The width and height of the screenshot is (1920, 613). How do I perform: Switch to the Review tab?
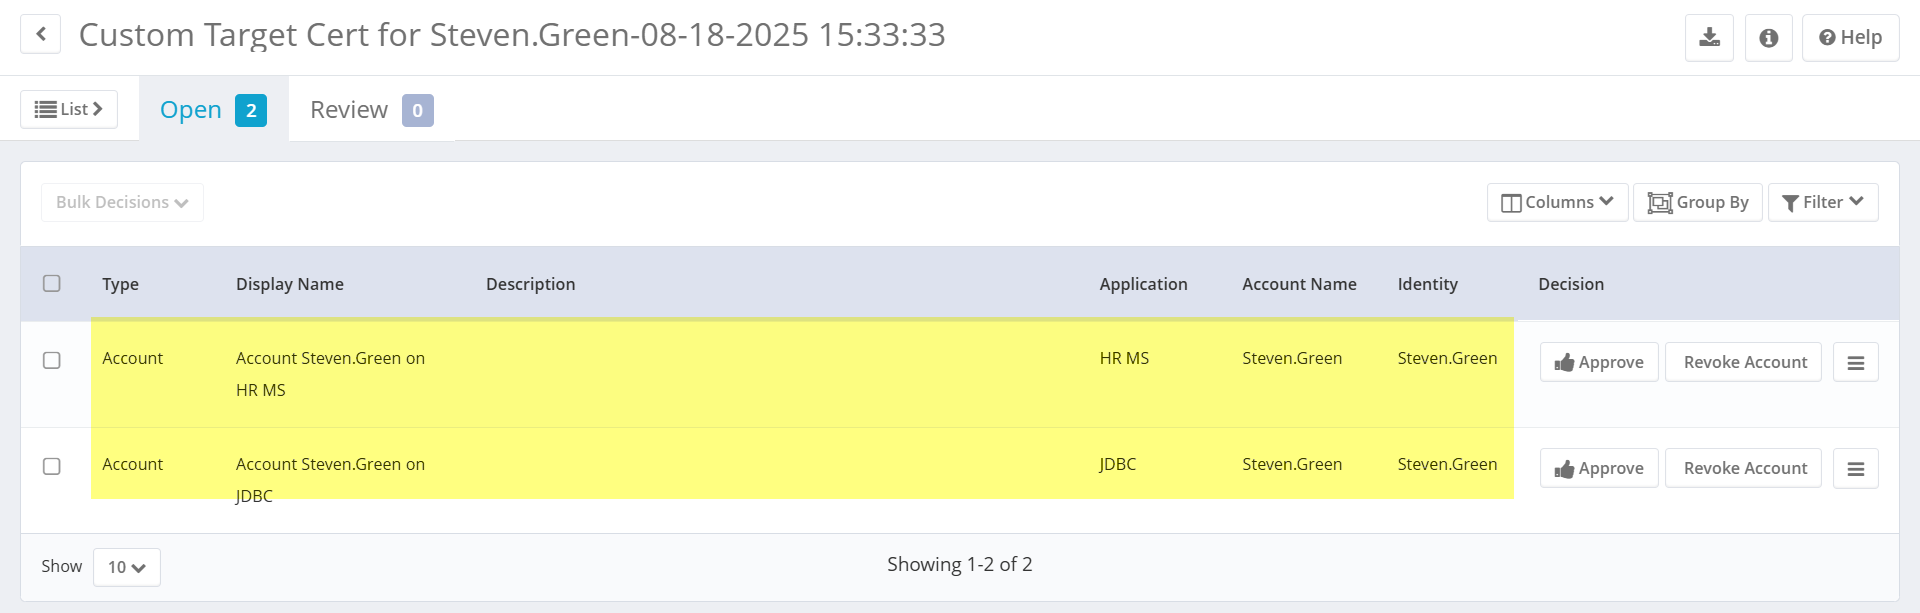pyautogui.click(x=370, y=110)
